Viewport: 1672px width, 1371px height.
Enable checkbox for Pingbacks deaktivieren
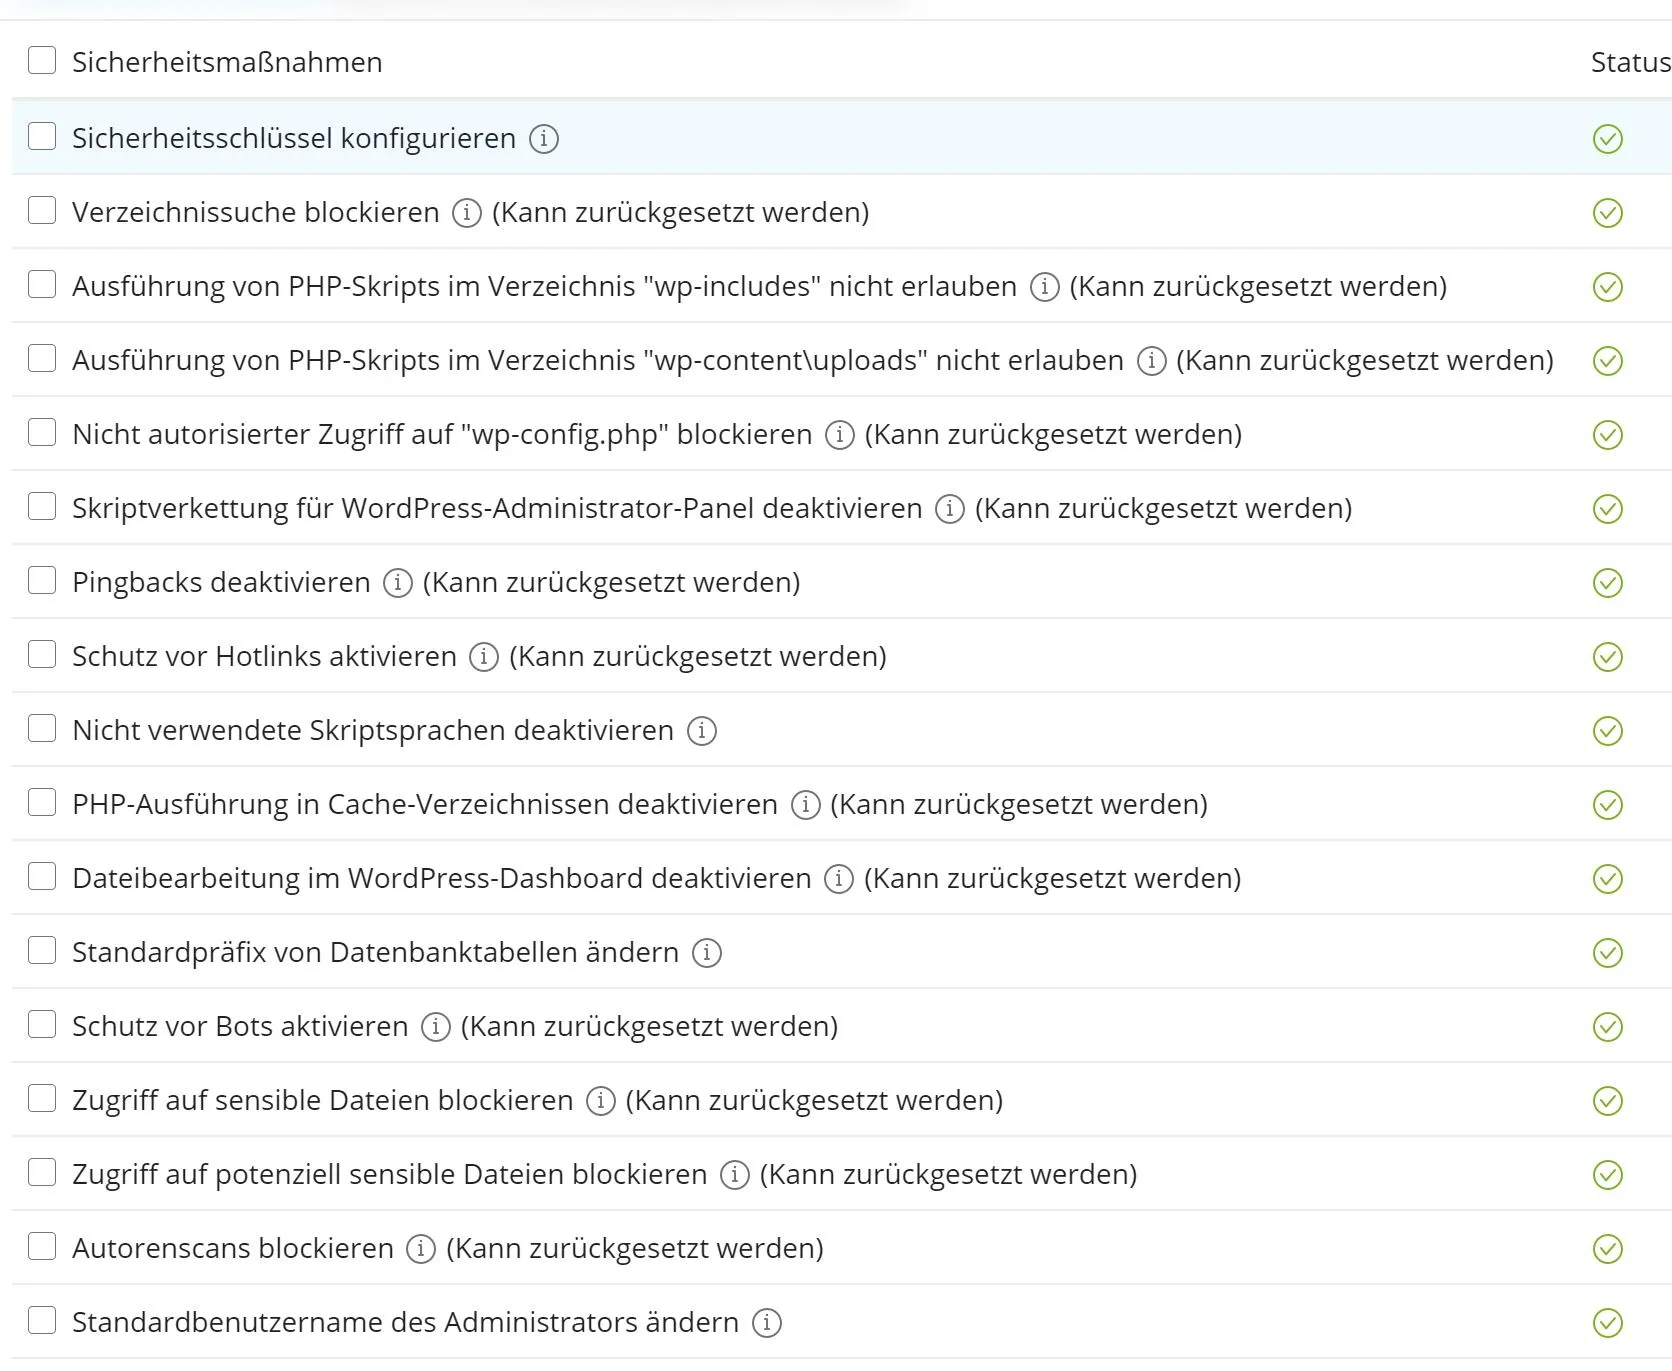coord(42,580)
